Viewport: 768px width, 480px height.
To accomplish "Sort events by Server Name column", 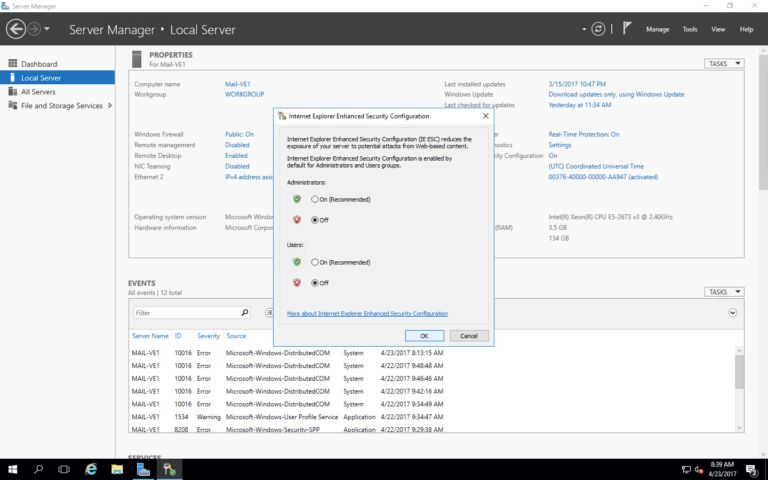I will [x=150, y=336].
